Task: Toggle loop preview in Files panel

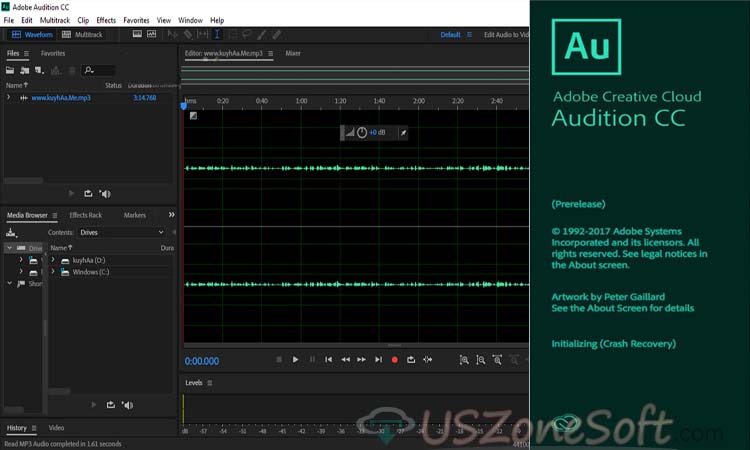Action: (x=88, y=194)
